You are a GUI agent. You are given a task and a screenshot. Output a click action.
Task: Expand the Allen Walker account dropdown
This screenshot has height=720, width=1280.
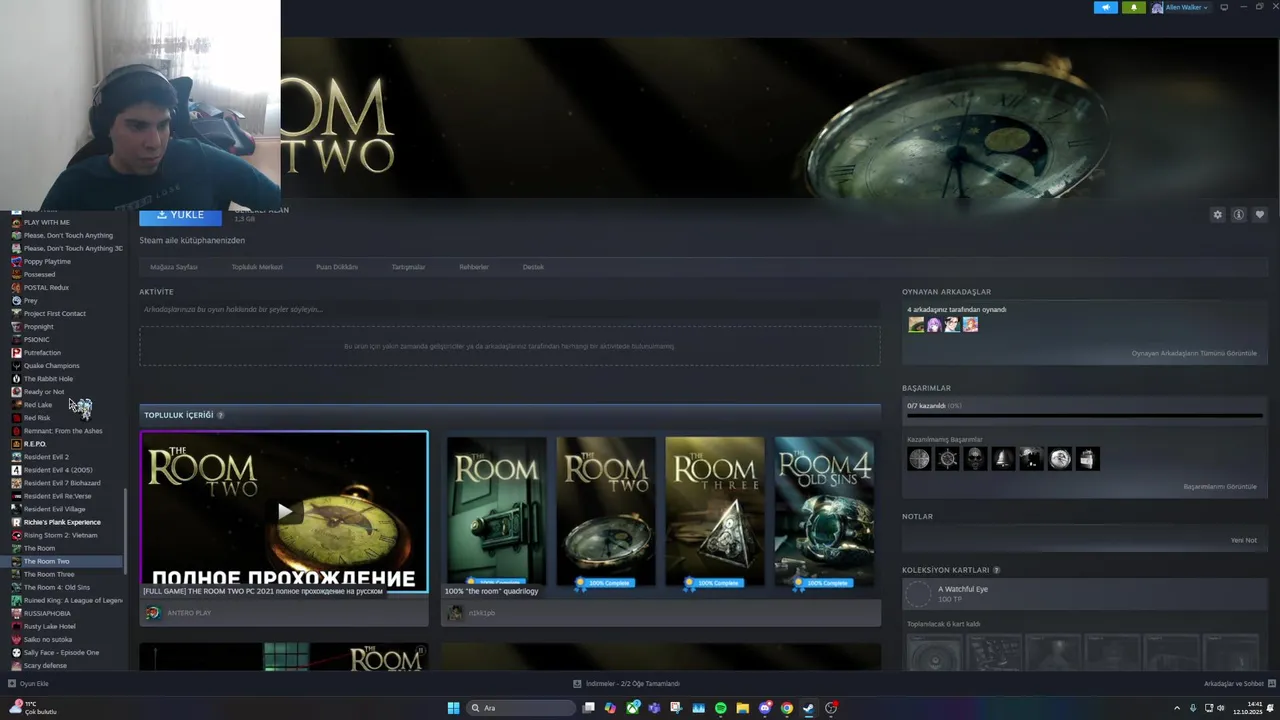pos(1180,7)
